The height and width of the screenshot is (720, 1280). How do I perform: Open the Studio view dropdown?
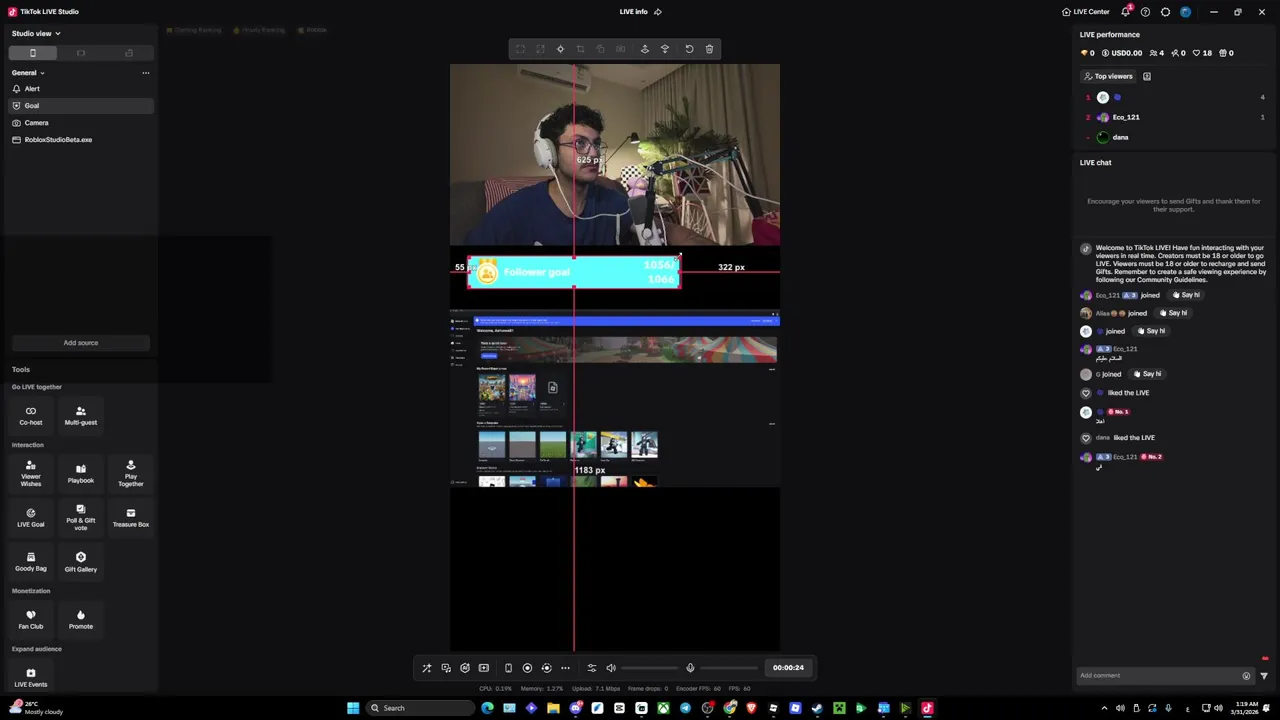click(x=36, y=33)
